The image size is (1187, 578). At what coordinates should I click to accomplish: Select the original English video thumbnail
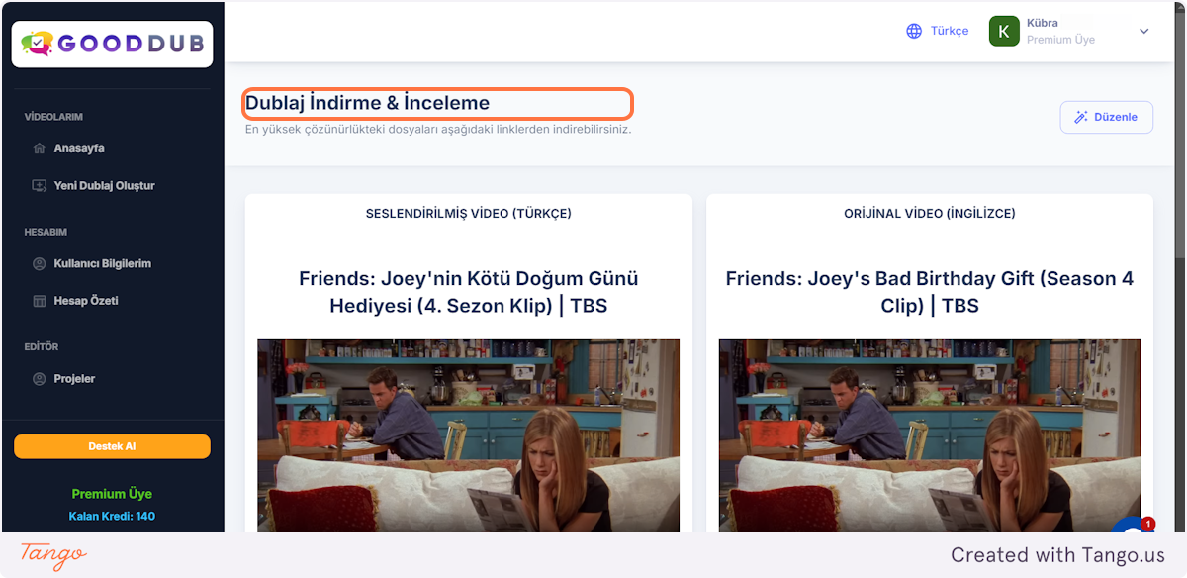click(x=929, y=435)
